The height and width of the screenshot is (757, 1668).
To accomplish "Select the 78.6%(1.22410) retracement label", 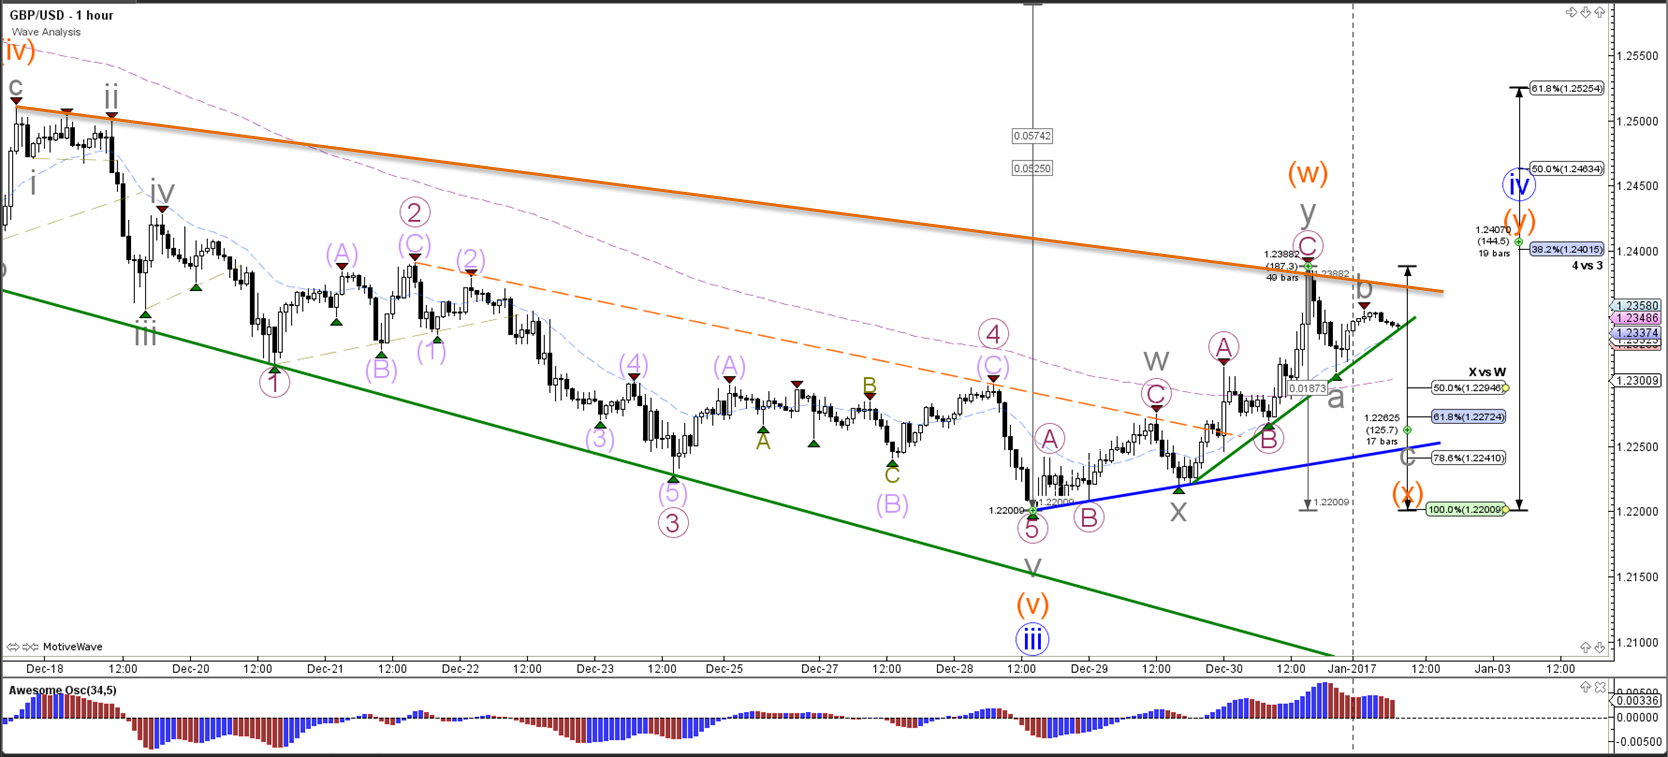I will point(1468,458).
